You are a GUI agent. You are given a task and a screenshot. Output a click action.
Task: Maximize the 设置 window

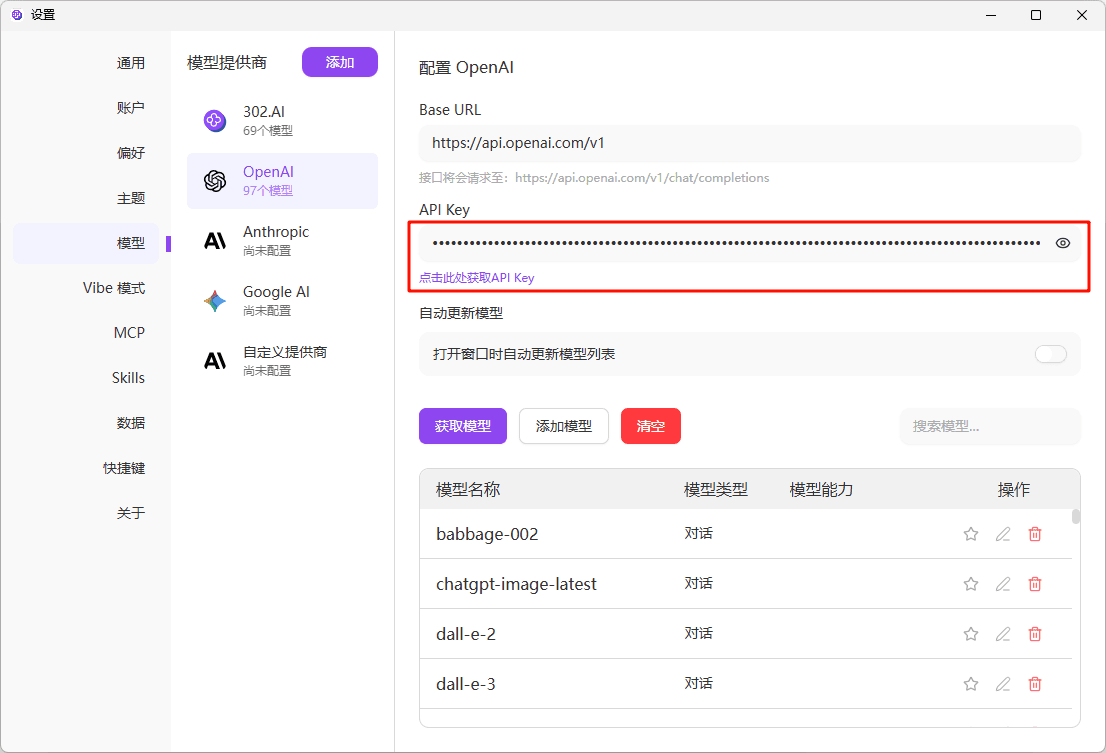pyautogui.click(x=1035, y=15)
